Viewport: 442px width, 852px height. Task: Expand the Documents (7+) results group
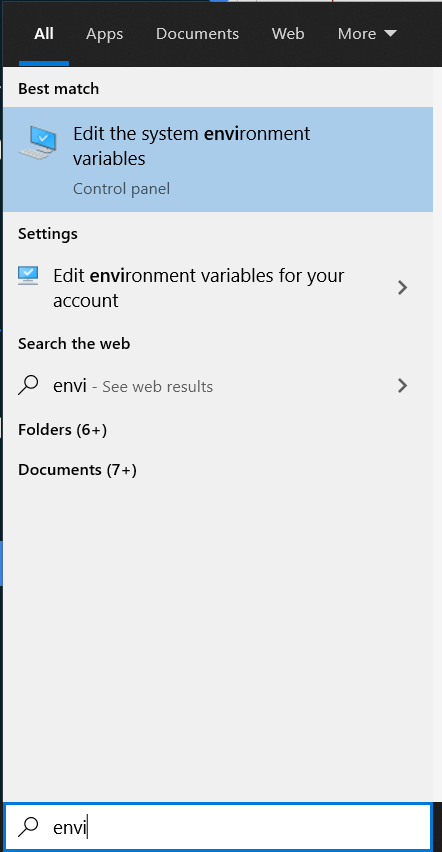pos(77,469)
